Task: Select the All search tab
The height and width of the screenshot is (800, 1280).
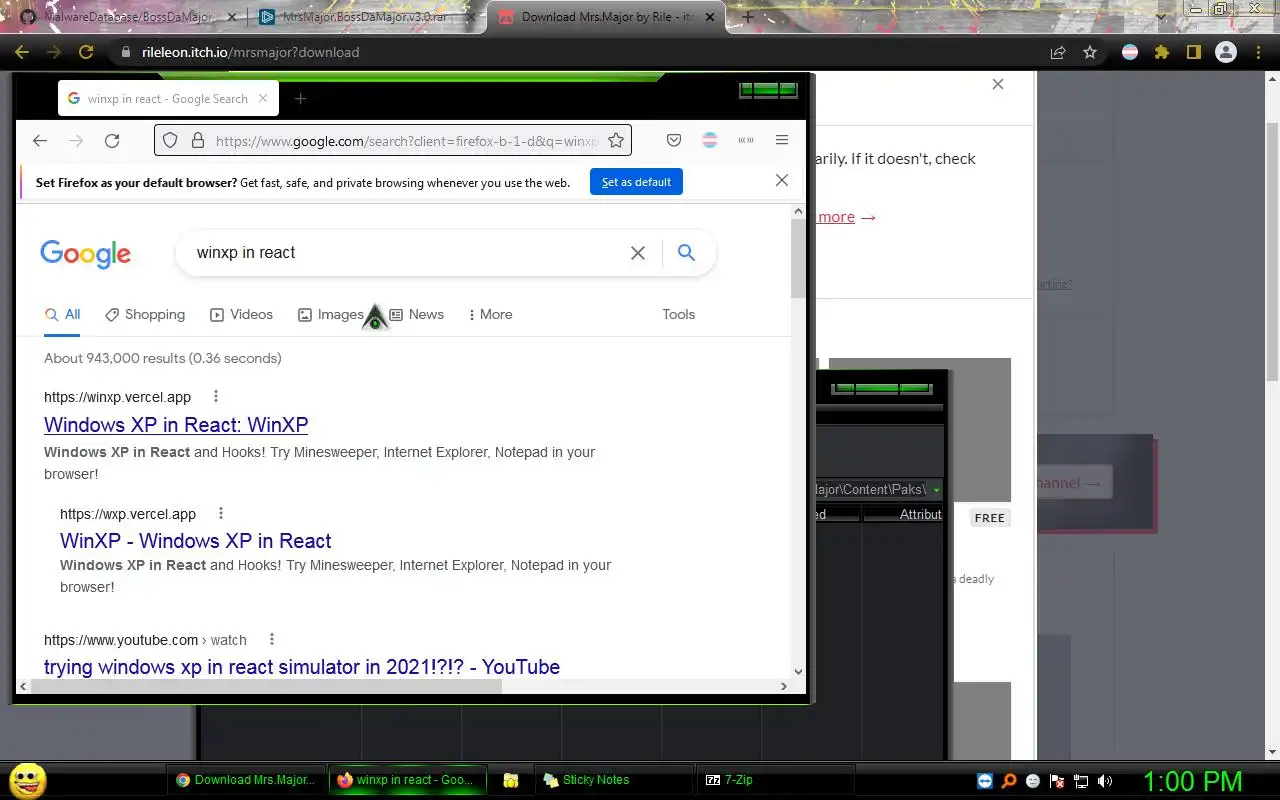Action: pyautogui.click(x=63, y=314)
